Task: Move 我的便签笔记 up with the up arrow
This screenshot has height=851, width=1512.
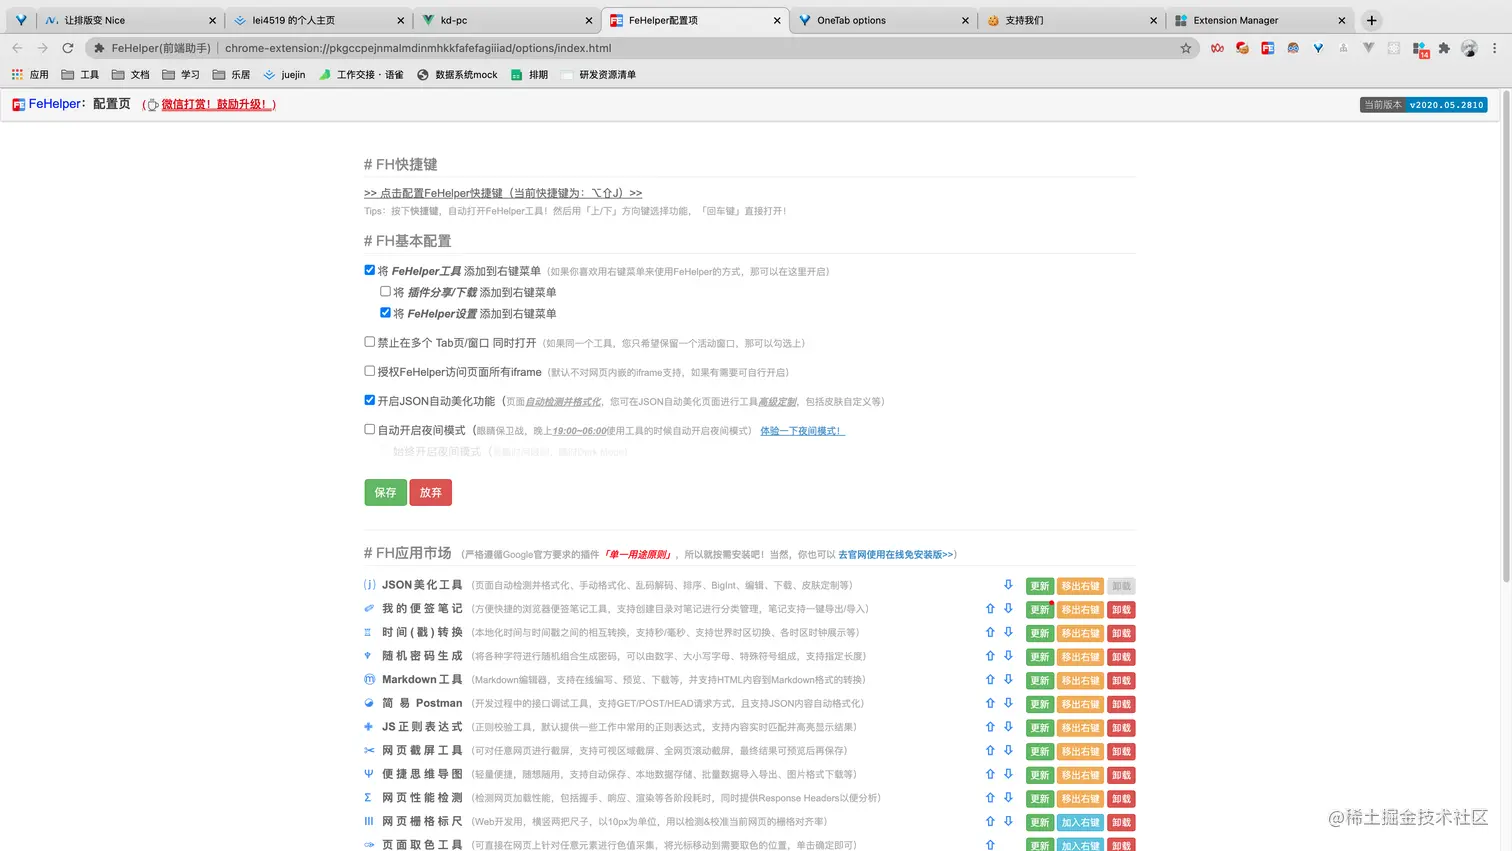Action: (x=990, y=609)
